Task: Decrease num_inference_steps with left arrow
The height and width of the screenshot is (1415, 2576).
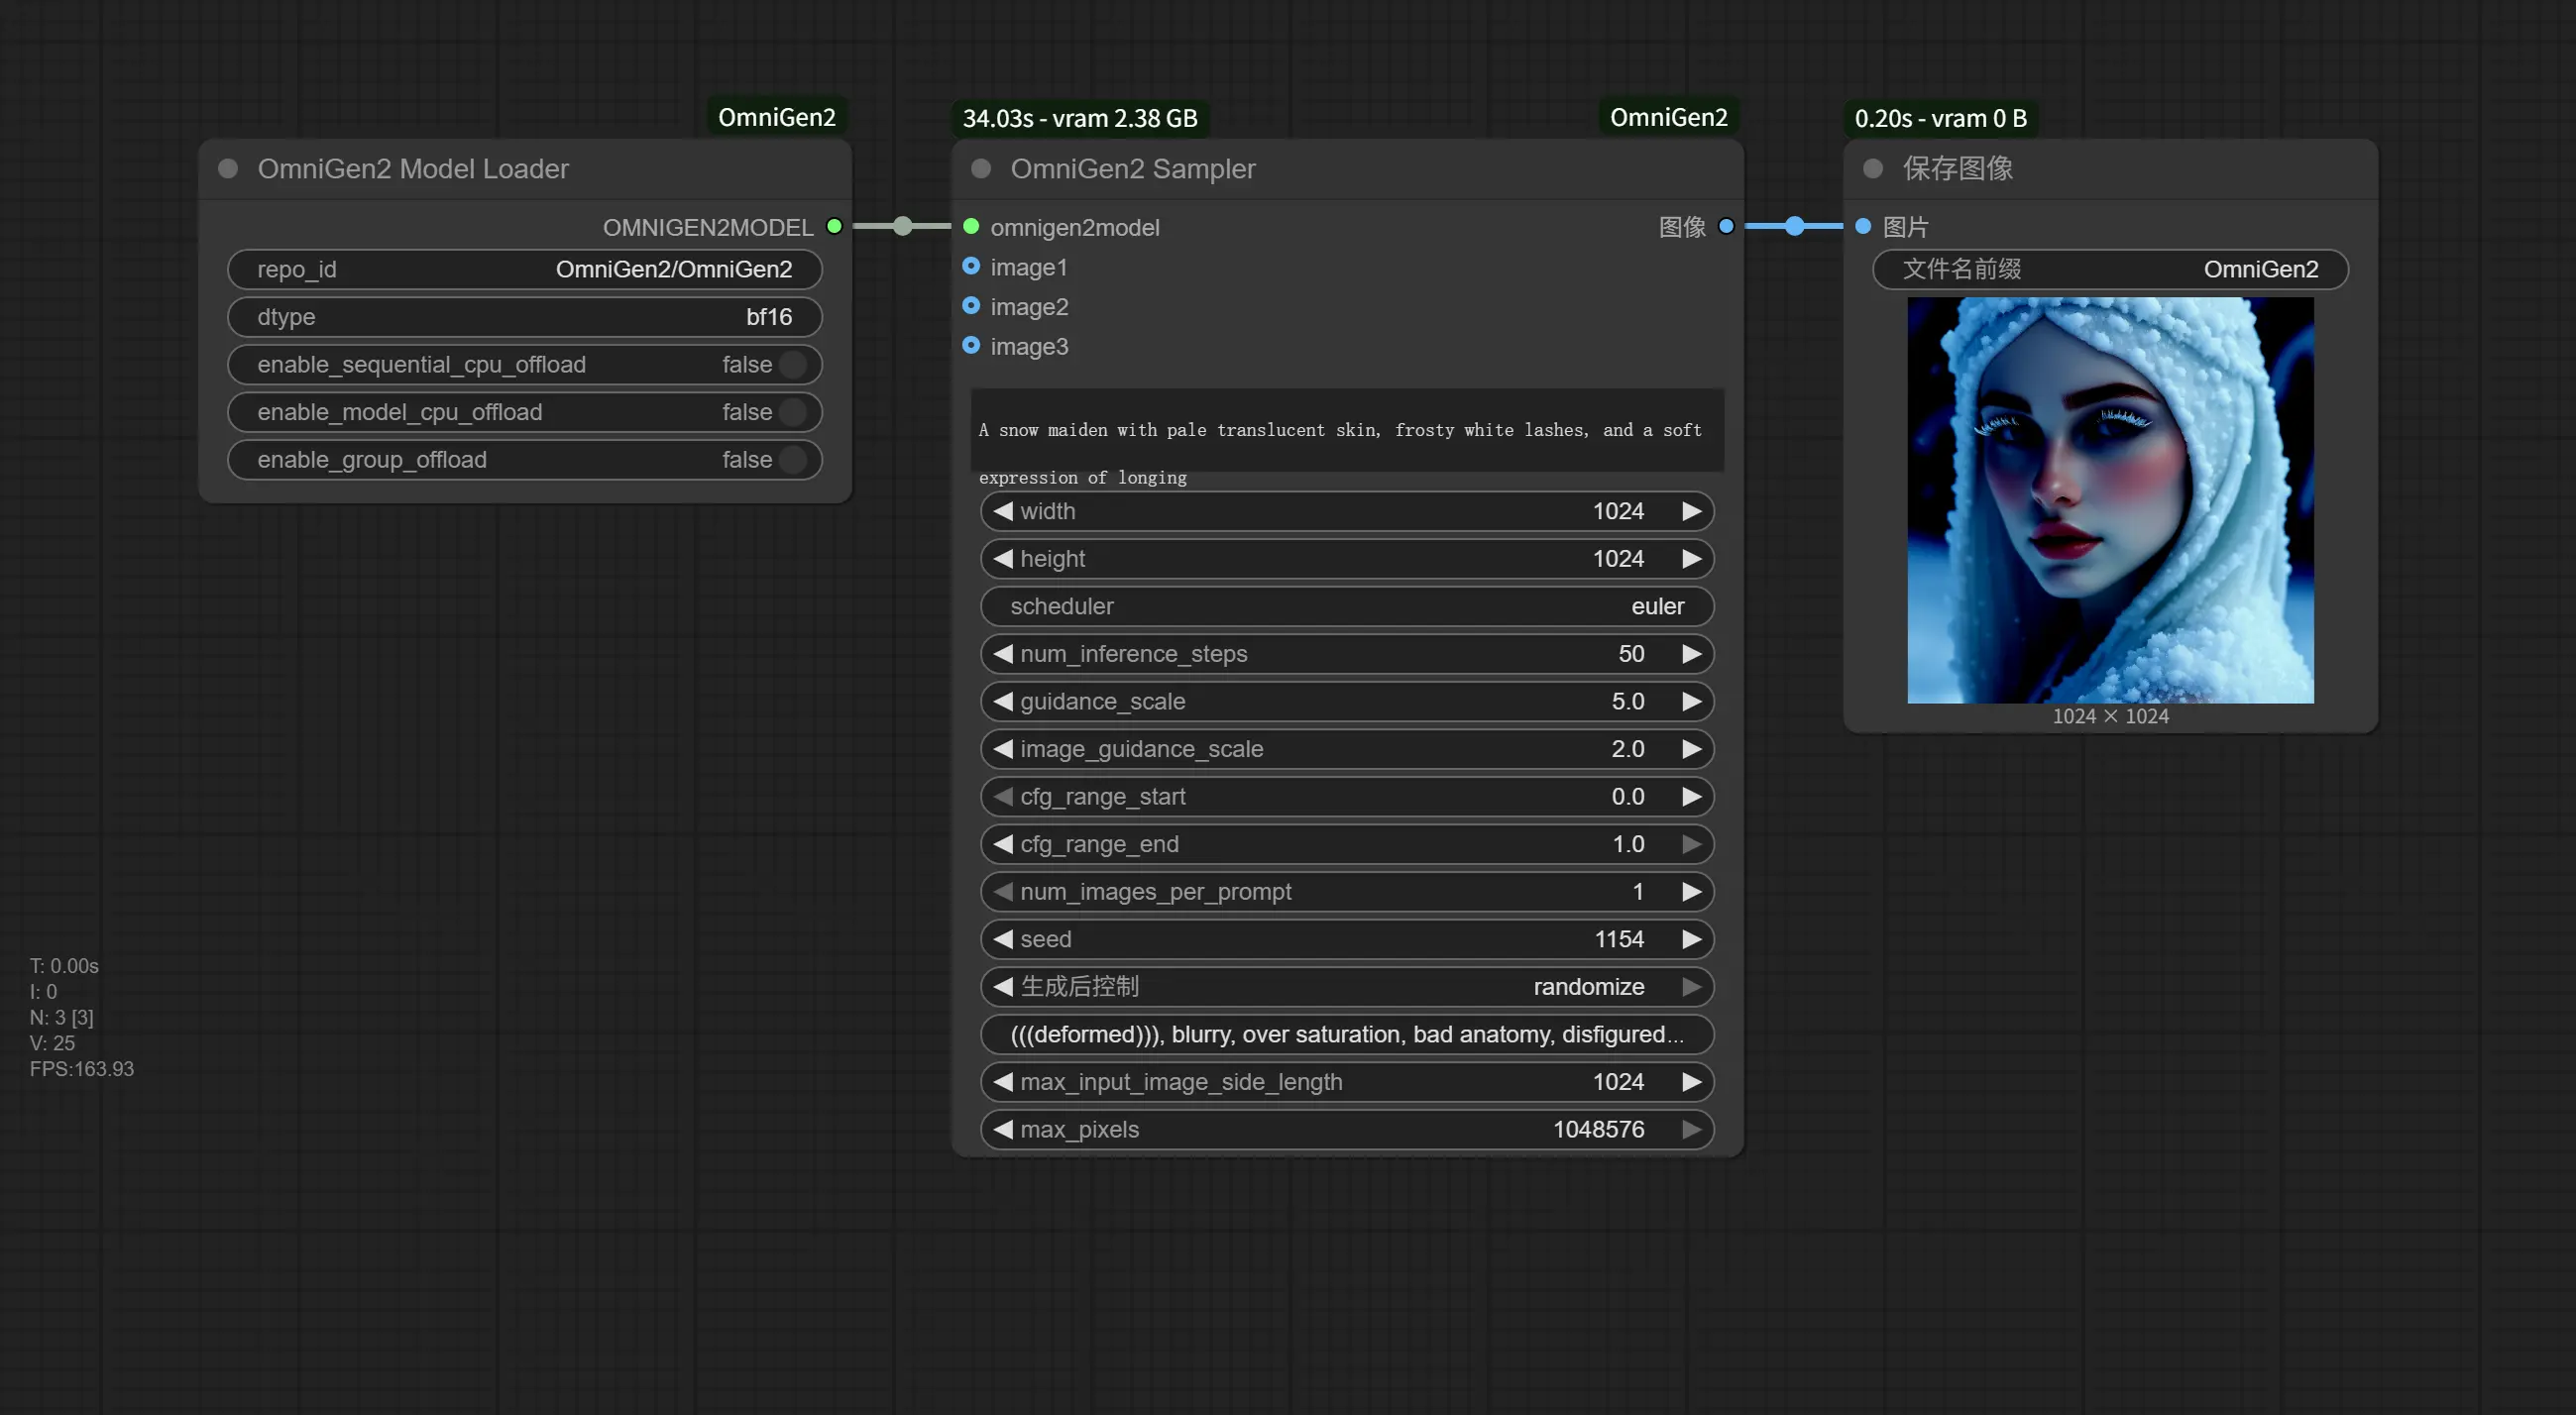Action: coord(1003,654)
